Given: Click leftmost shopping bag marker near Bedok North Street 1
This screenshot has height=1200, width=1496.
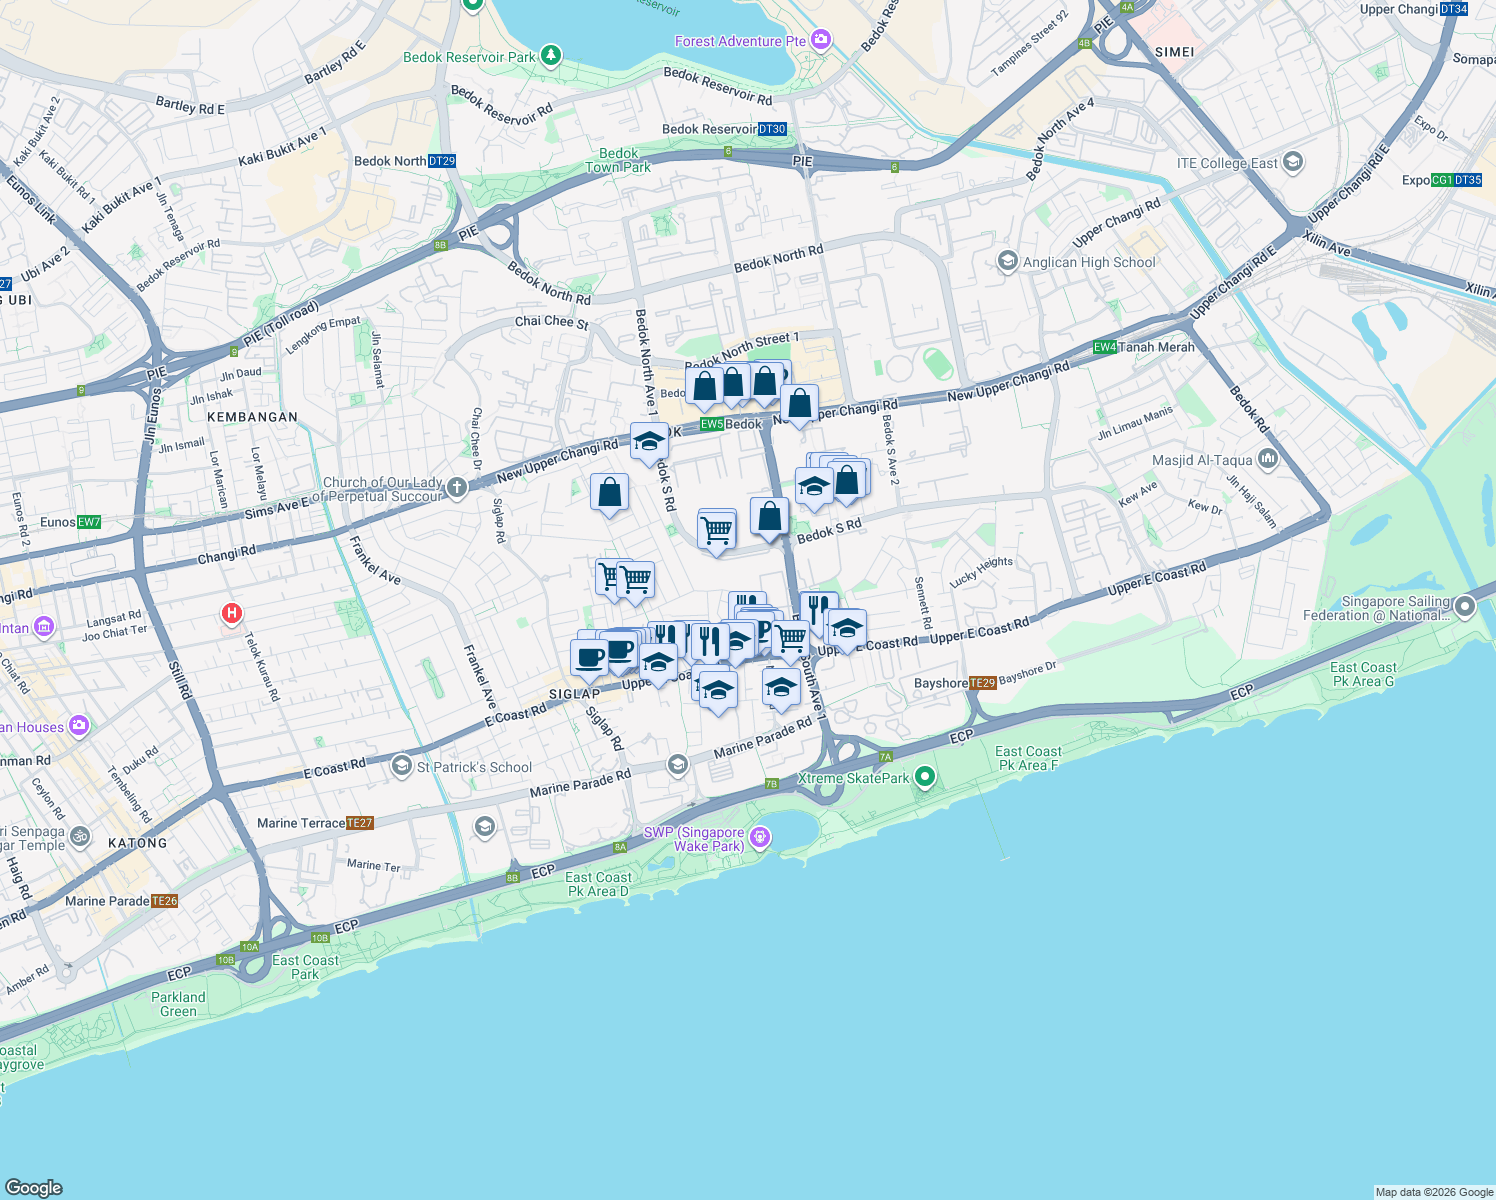Looking at the screenshot, I should point(705,386).
